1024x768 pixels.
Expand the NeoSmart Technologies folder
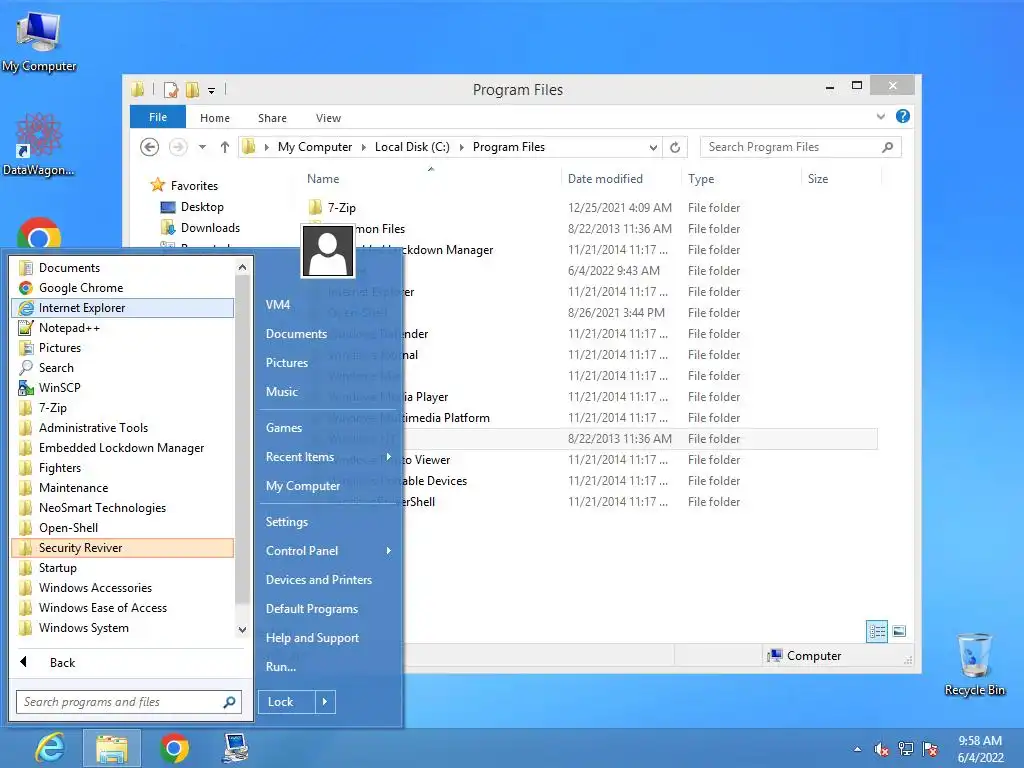pos(123,508)
